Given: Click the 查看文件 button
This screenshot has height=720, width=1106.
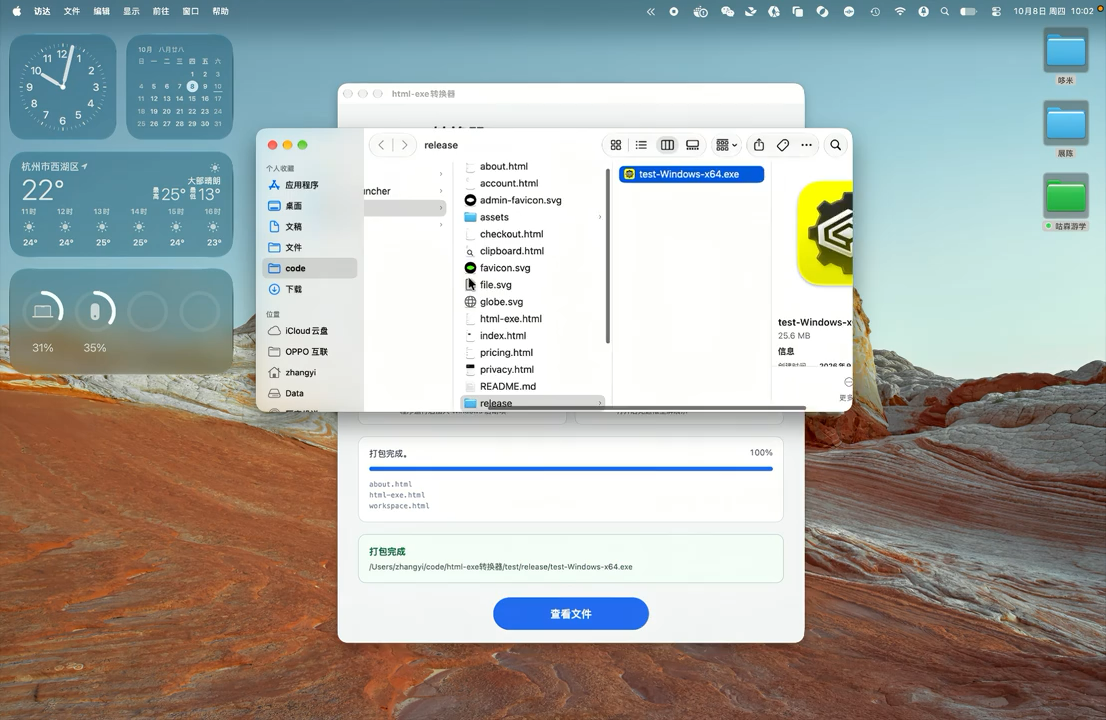Looking at the screenshot, I should tap(571, 614).
